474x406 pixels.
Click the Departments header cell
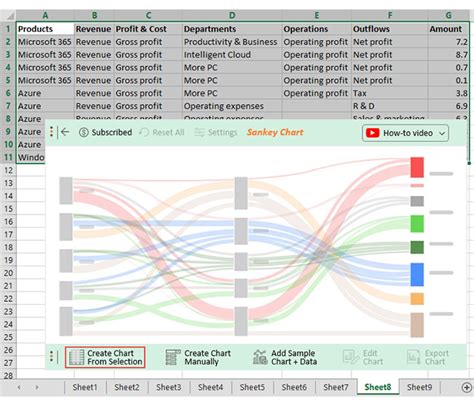(232, 29)
